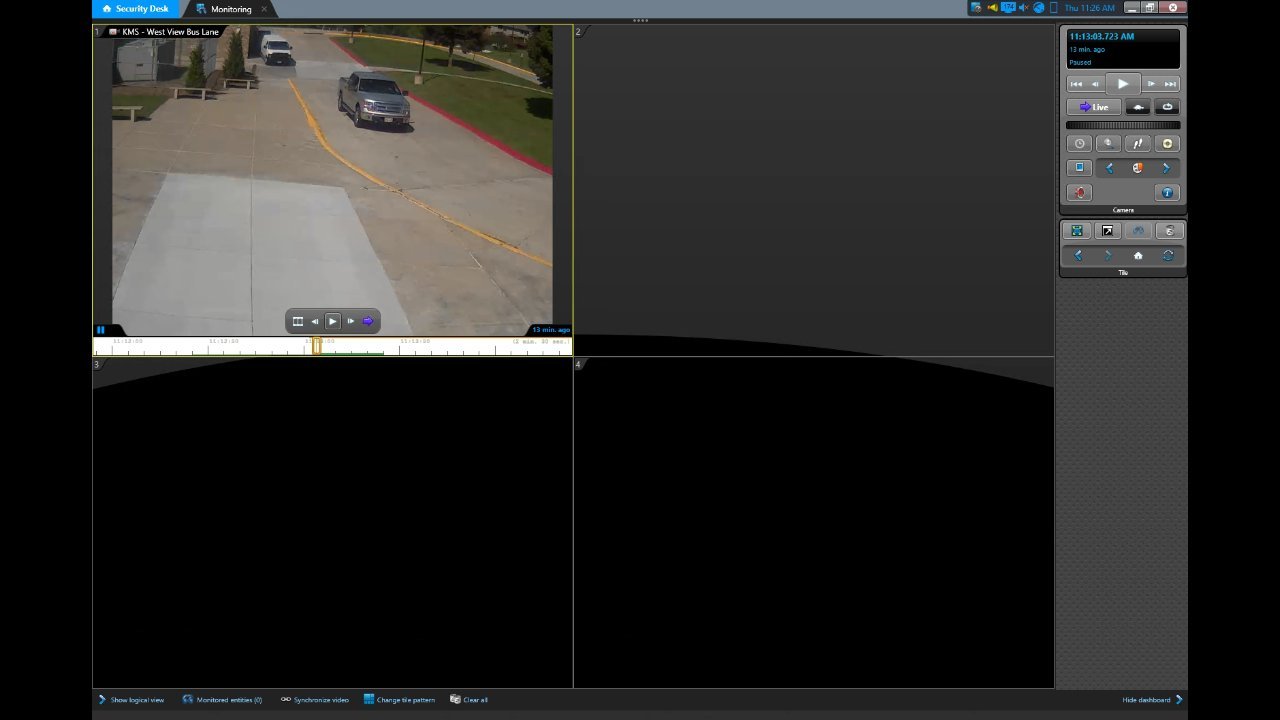Jump backward using dashboard skip-back button
The image size is (1280, 720).
(x=1076, y=84)
